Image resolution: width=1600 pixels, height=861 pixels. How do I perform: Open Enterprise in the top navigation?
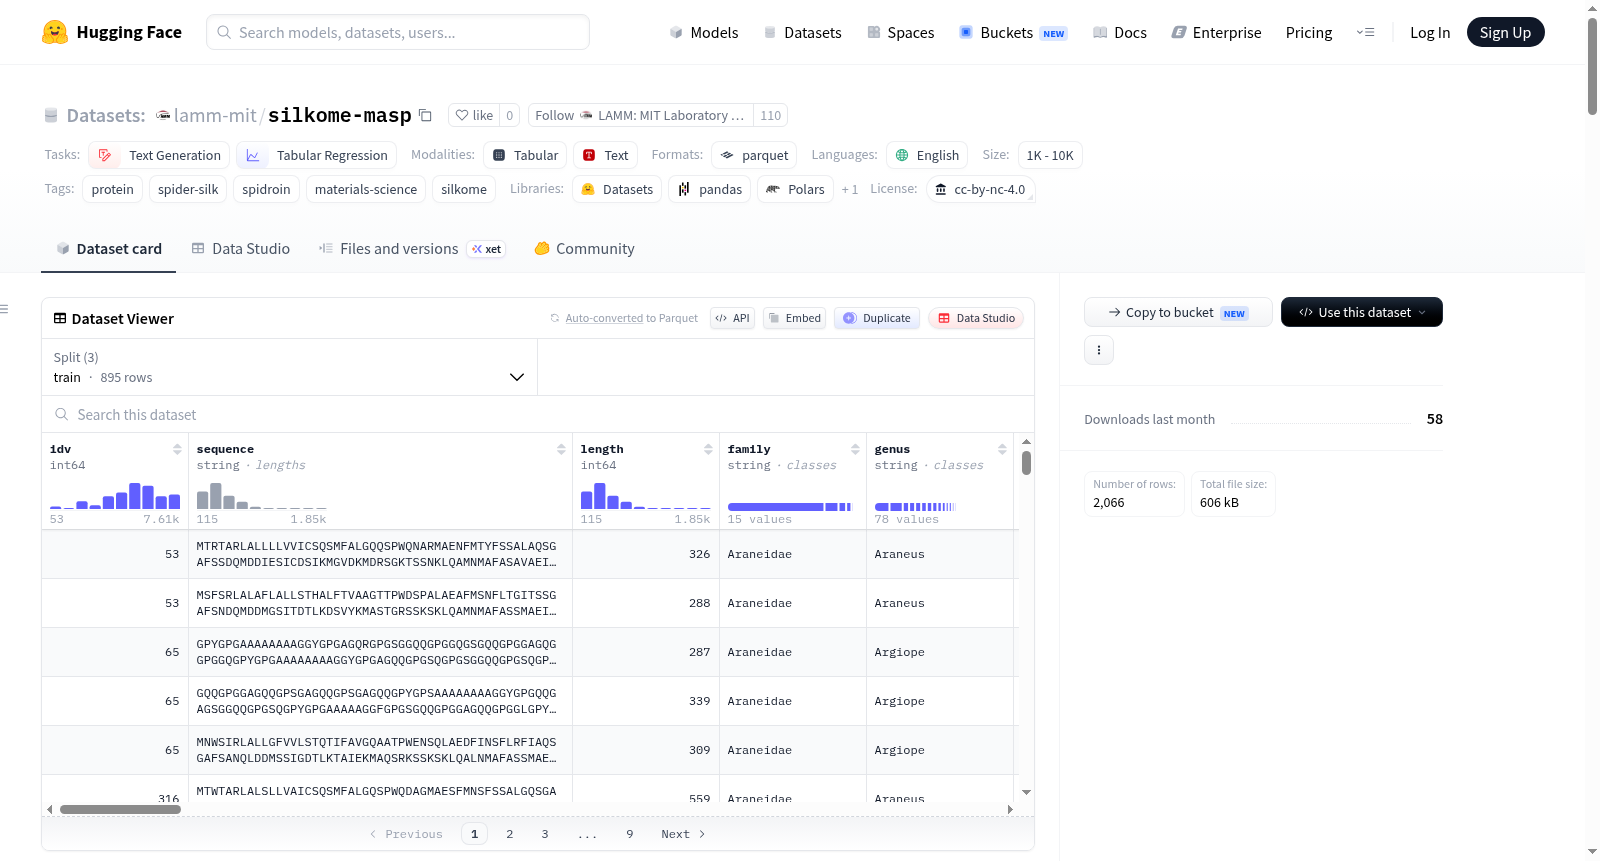(x=1217, y=32)
